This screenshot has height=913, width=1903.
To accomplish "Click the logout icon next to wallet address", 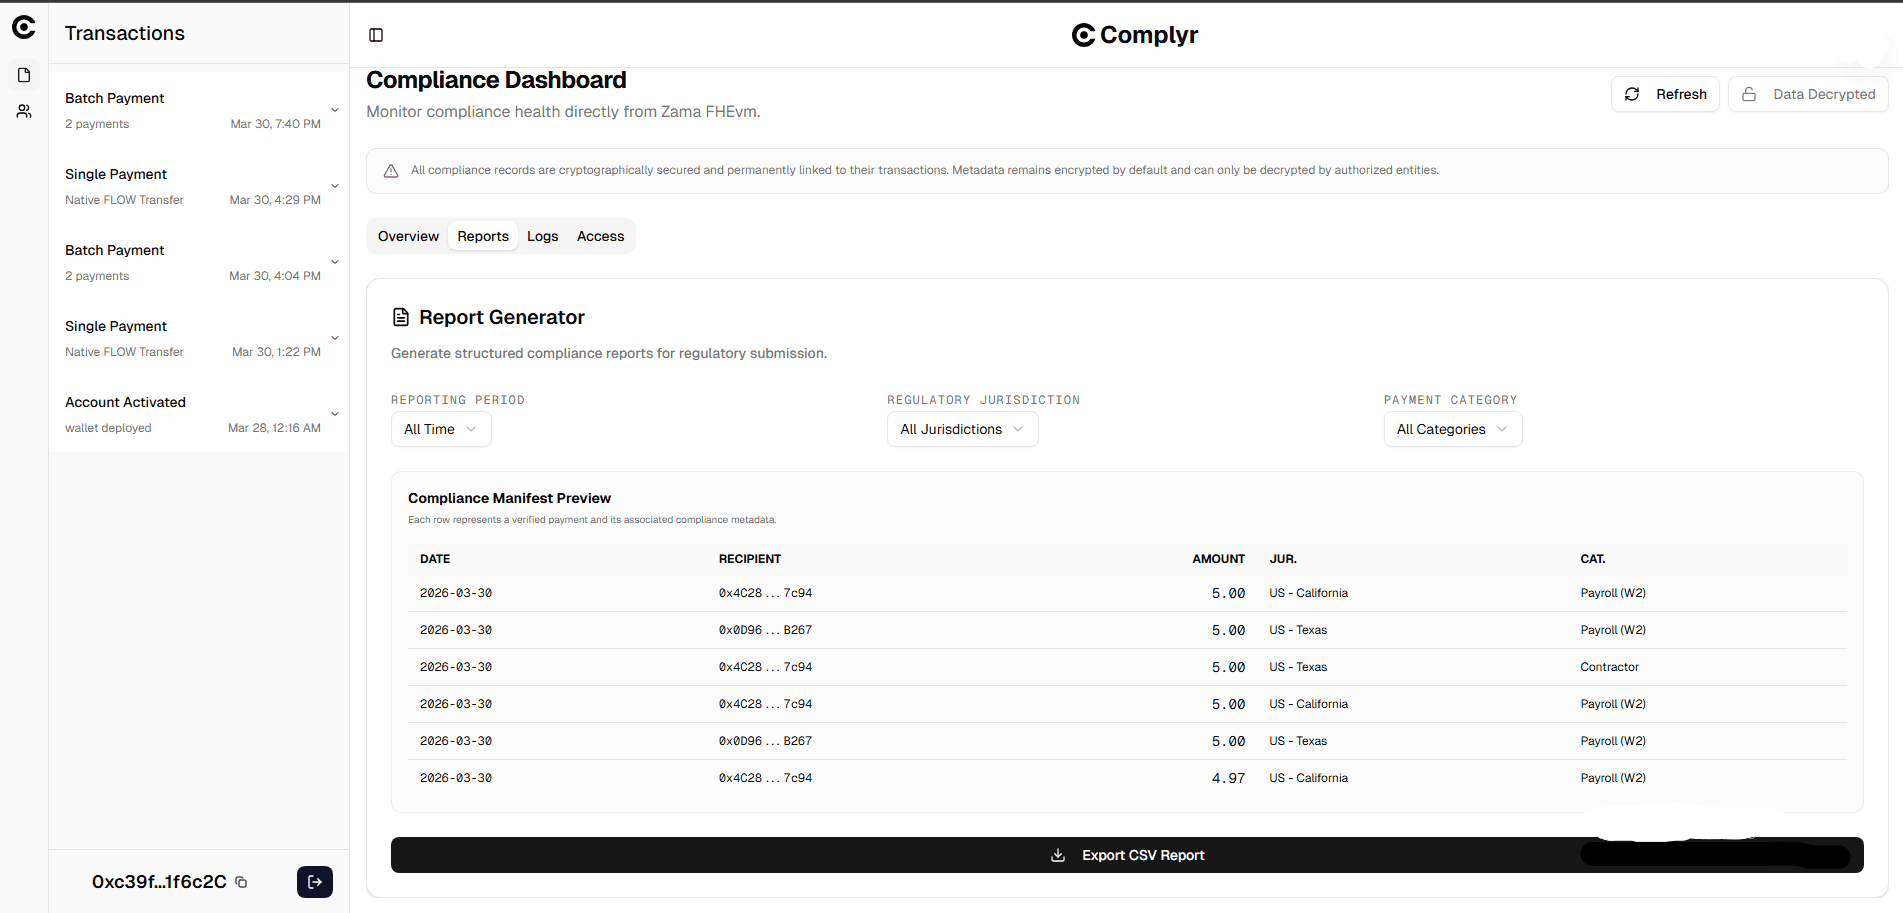I will pyautogui.click(x=314, y=882).
